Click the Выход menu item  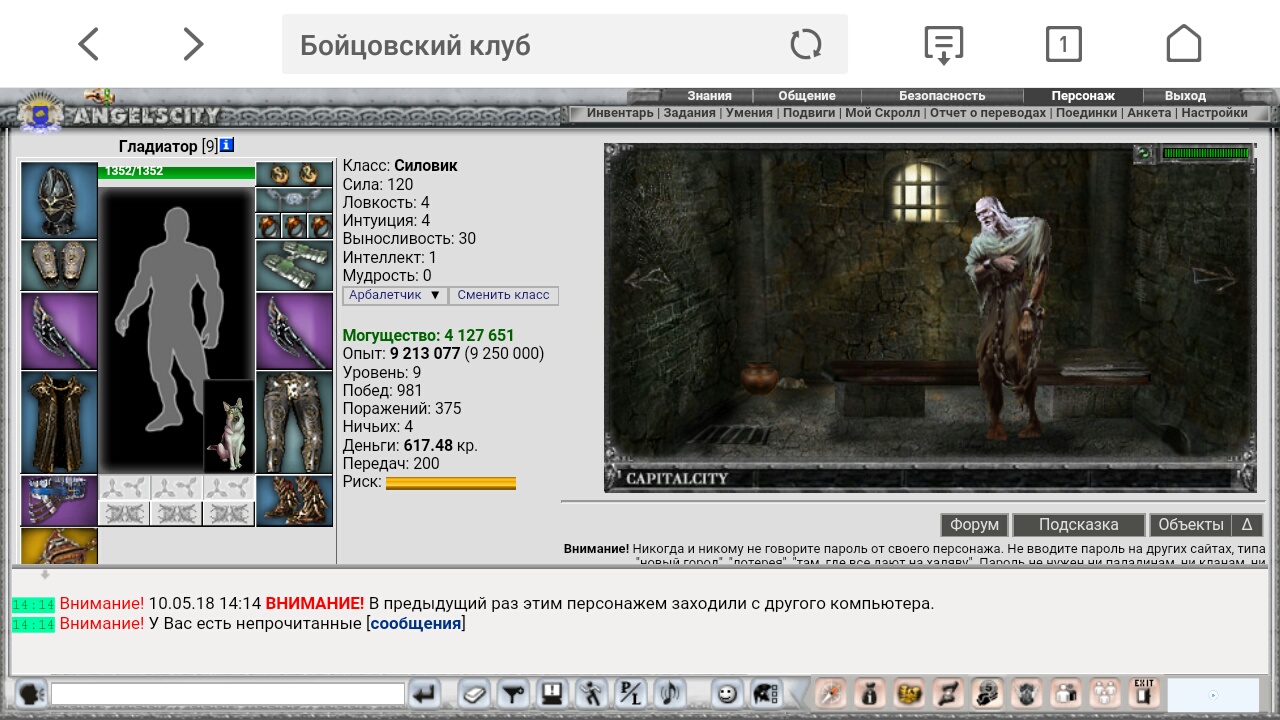click(1185, 96)
